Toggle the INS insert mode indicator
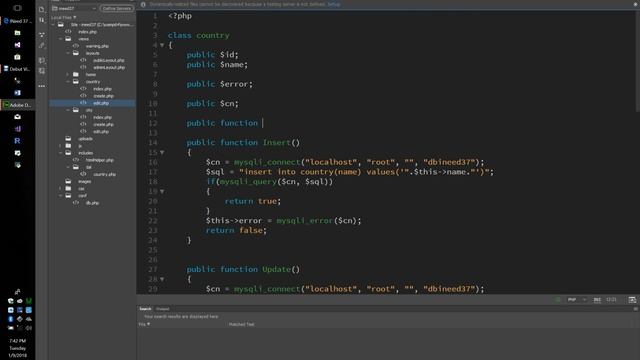Image resolution: width=640 pixels, height=360 pixels. tap(597, 300)
